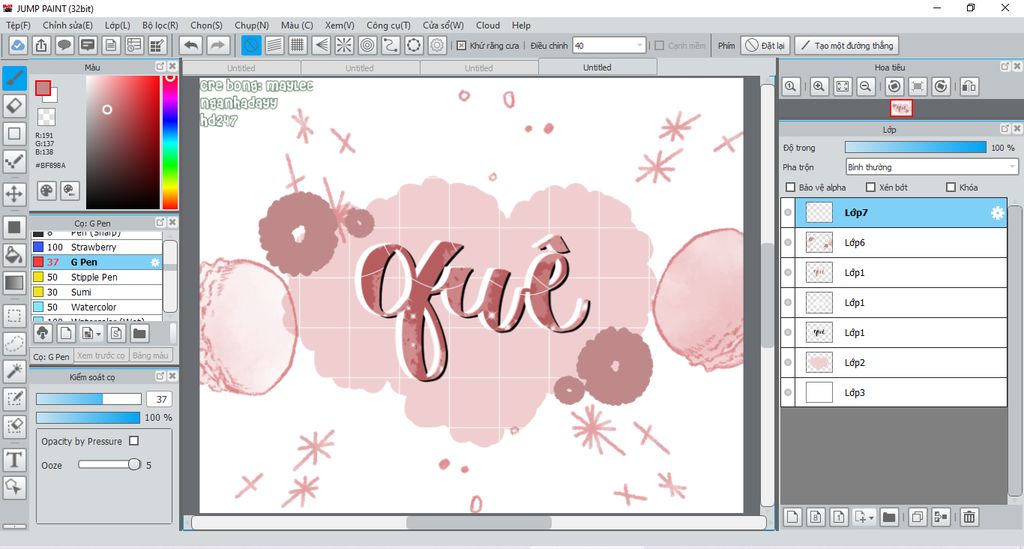The height and width of the screenshot is (549, 1024).
Task: Turn off snap with the blue icon
Action: [x=251, y=46]
